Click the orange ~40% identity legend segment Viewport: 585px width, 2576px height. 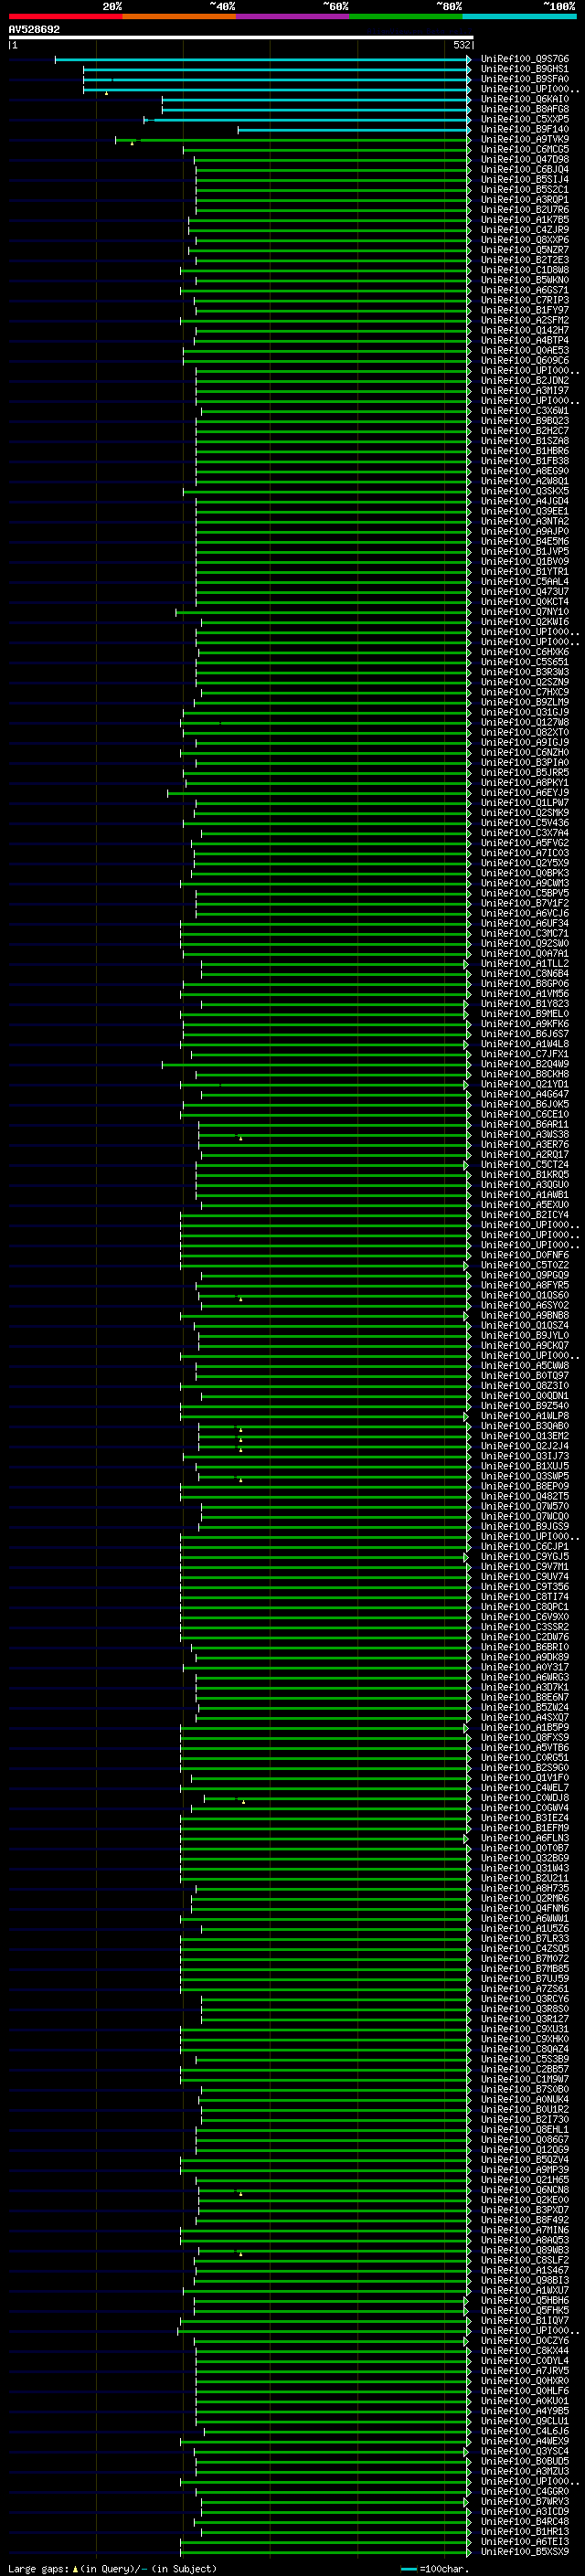pyautogui.click(x=179, y=16)
